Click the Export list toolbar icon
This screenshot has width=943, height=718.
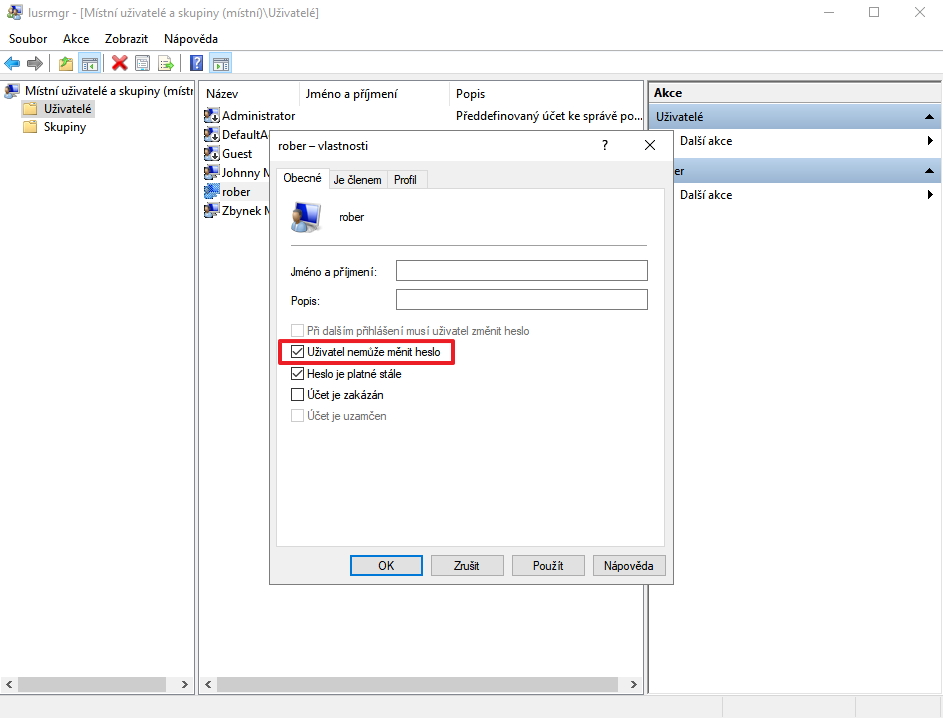click(x=165, y=63)
